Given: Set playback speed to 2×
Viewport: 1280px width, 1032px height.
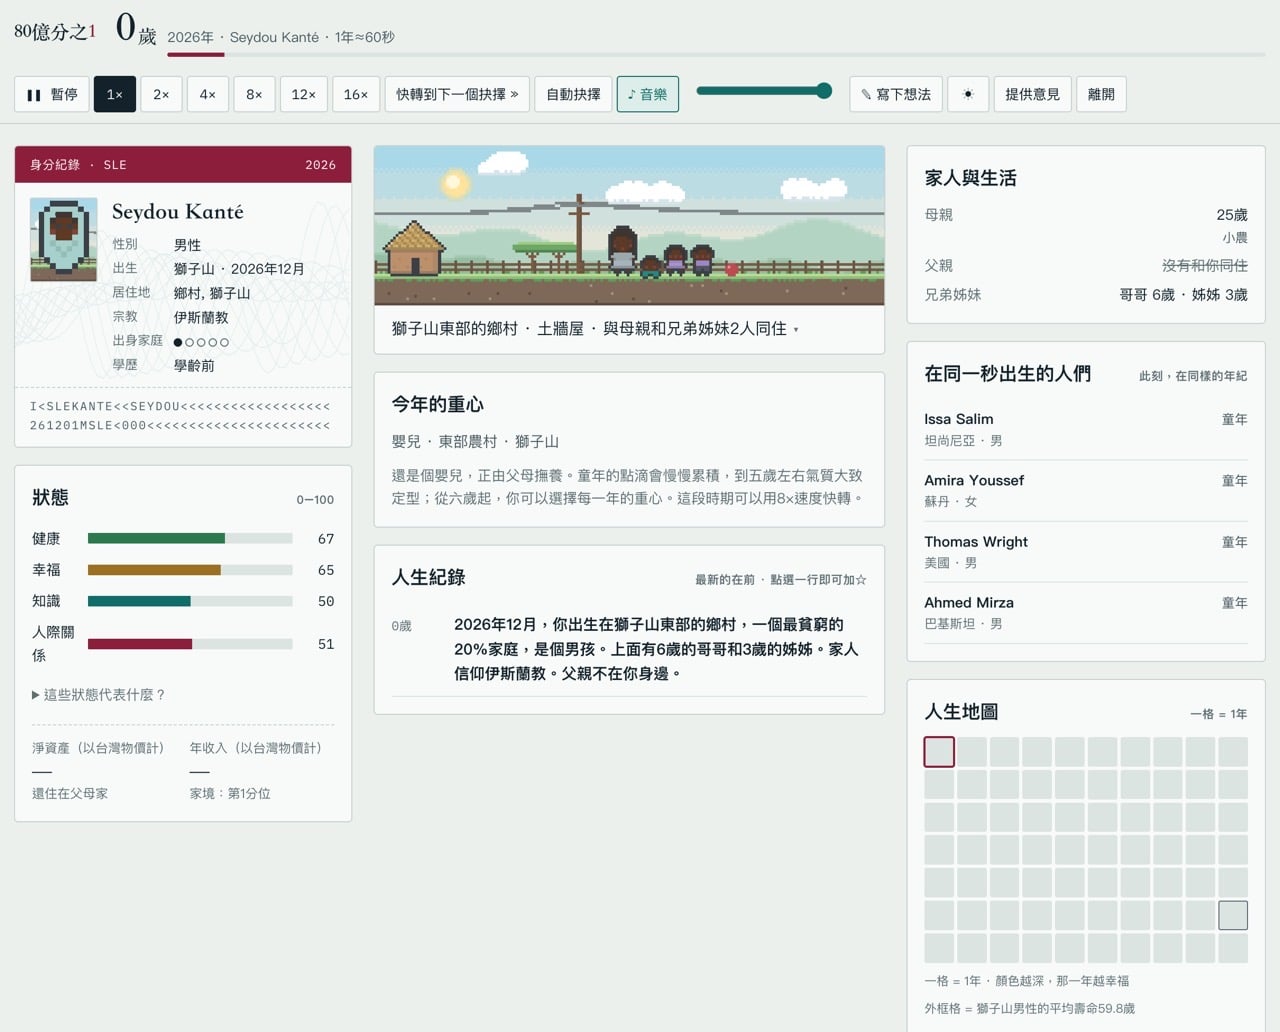Looking at the screenshot, I should tap(161, 94).
